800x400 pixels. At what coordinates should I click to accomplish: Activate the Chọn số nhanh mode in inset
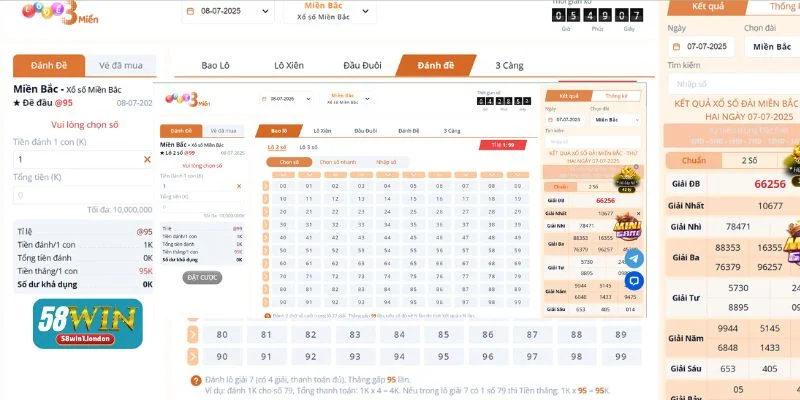pyautogui.click(x=338, y=162)
